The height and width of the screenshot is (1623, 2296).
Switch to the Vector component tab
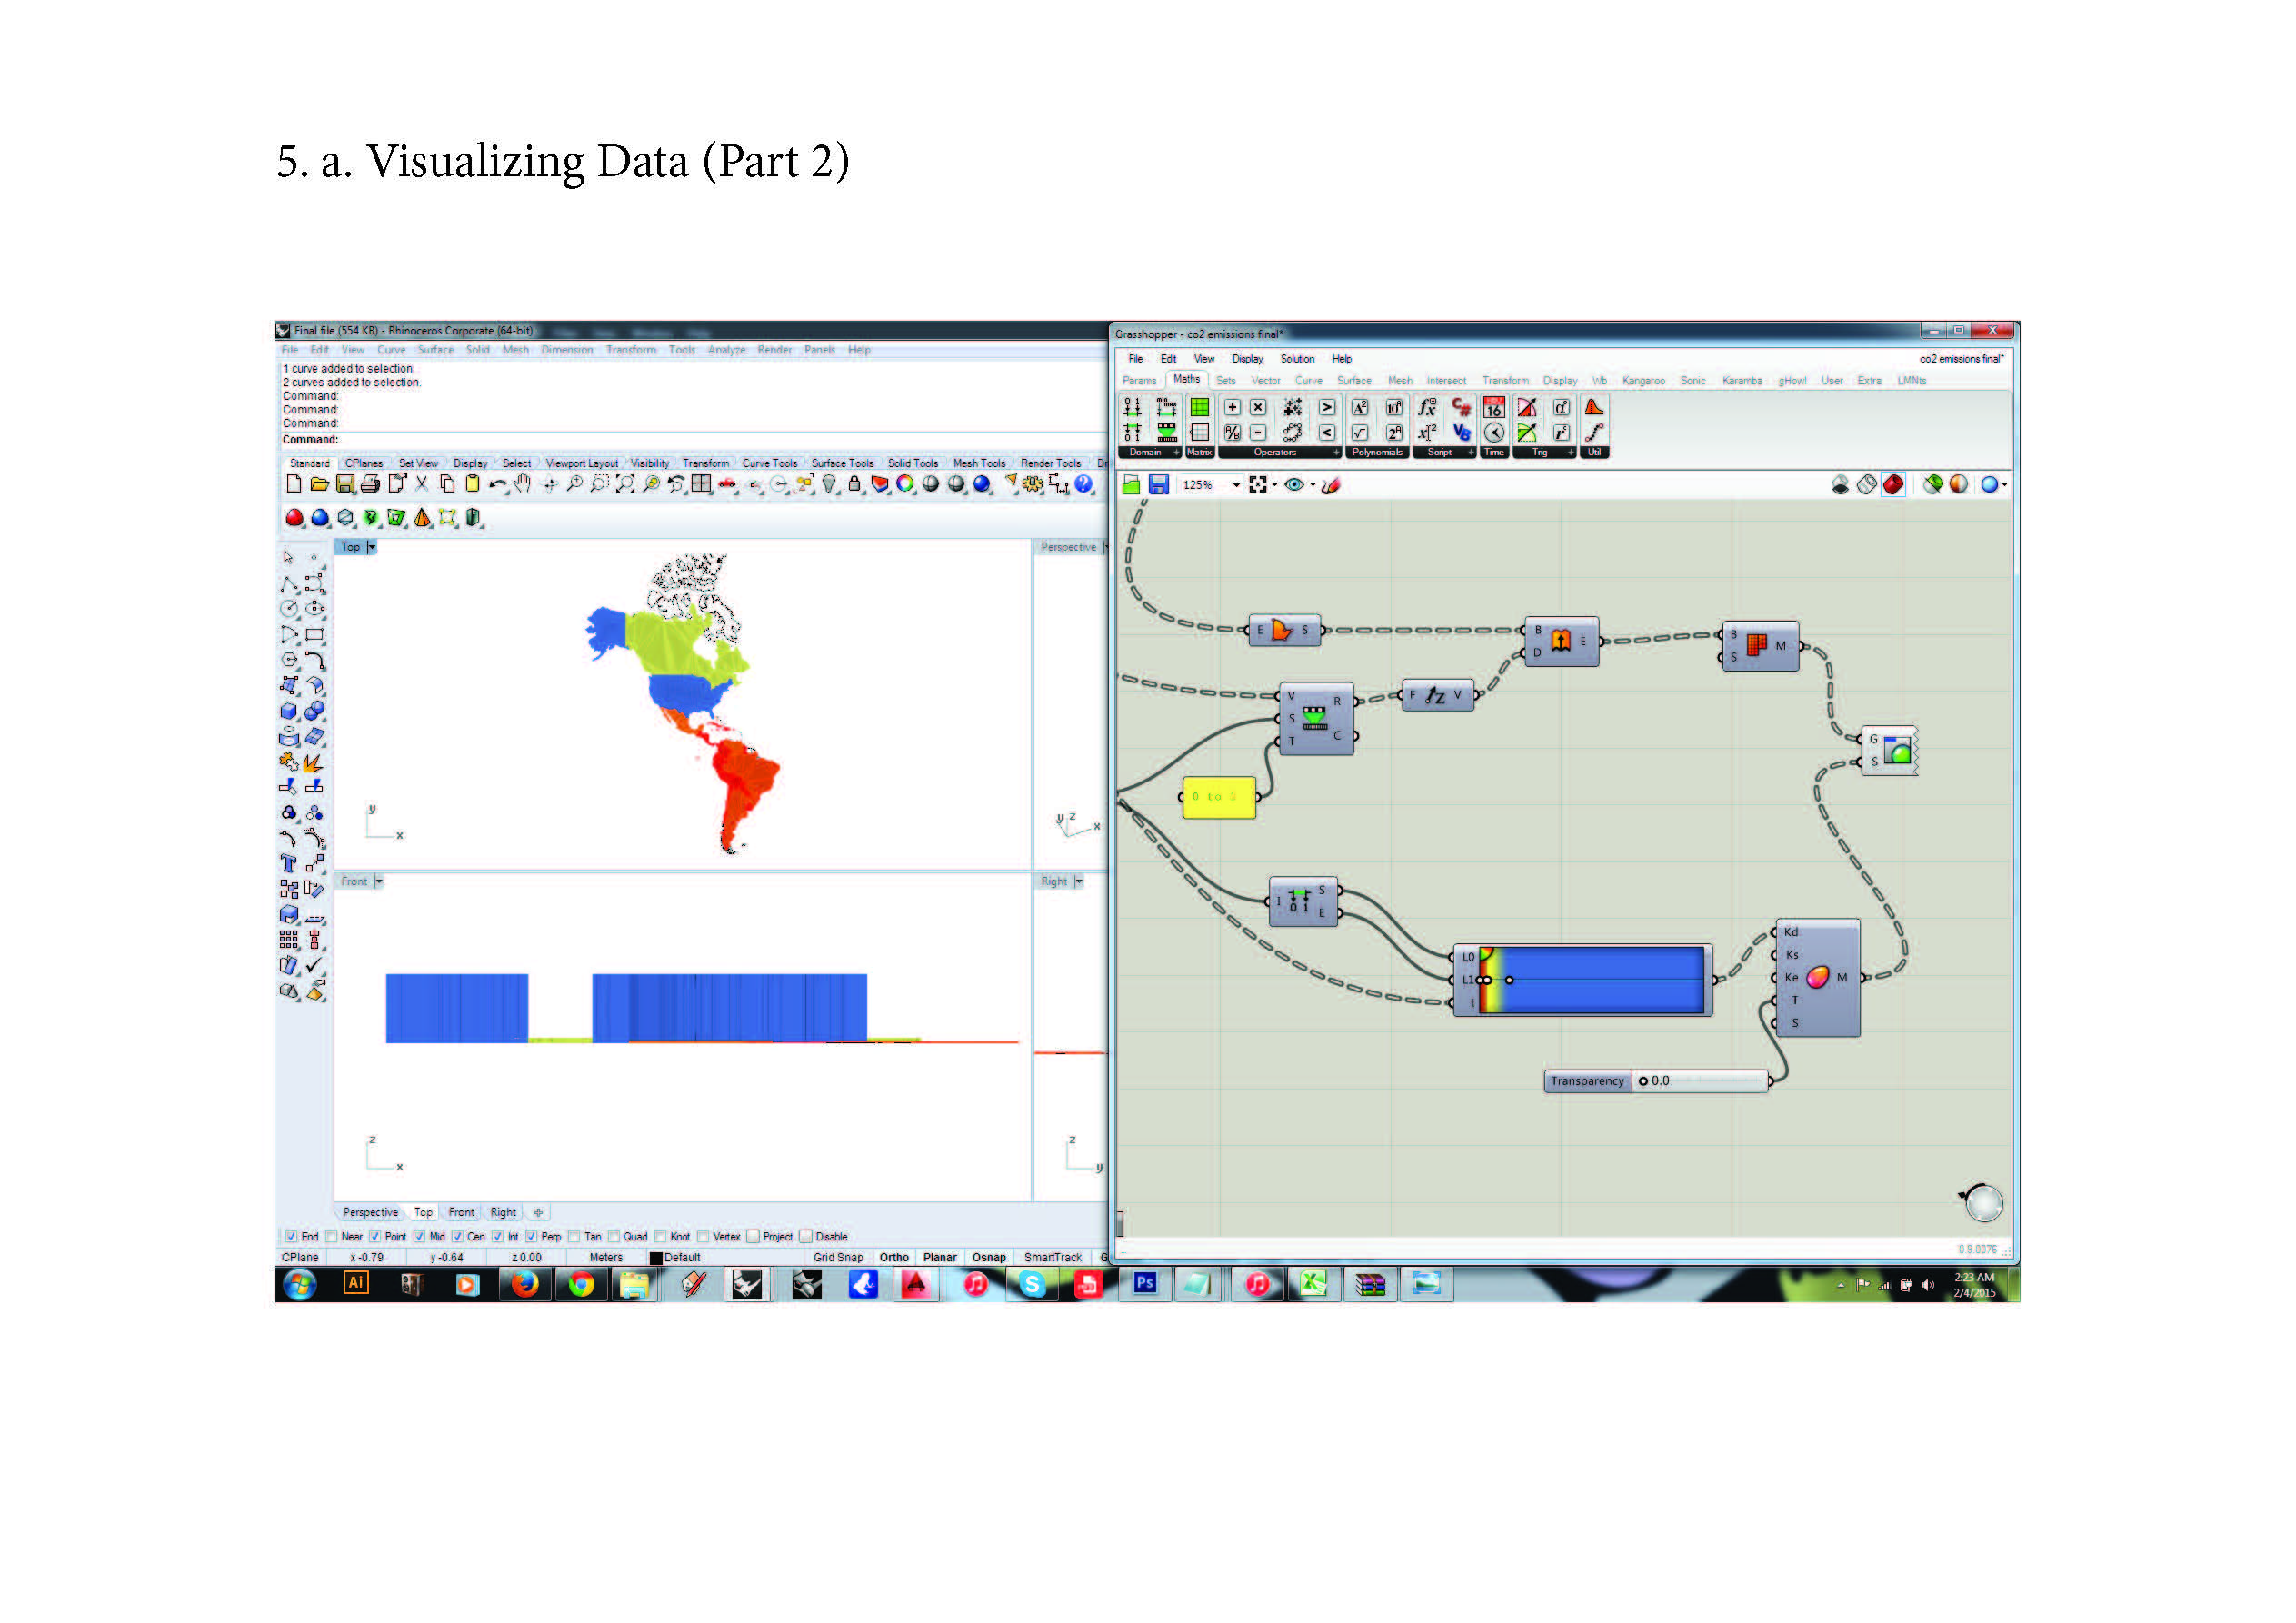pos(1265,381)
